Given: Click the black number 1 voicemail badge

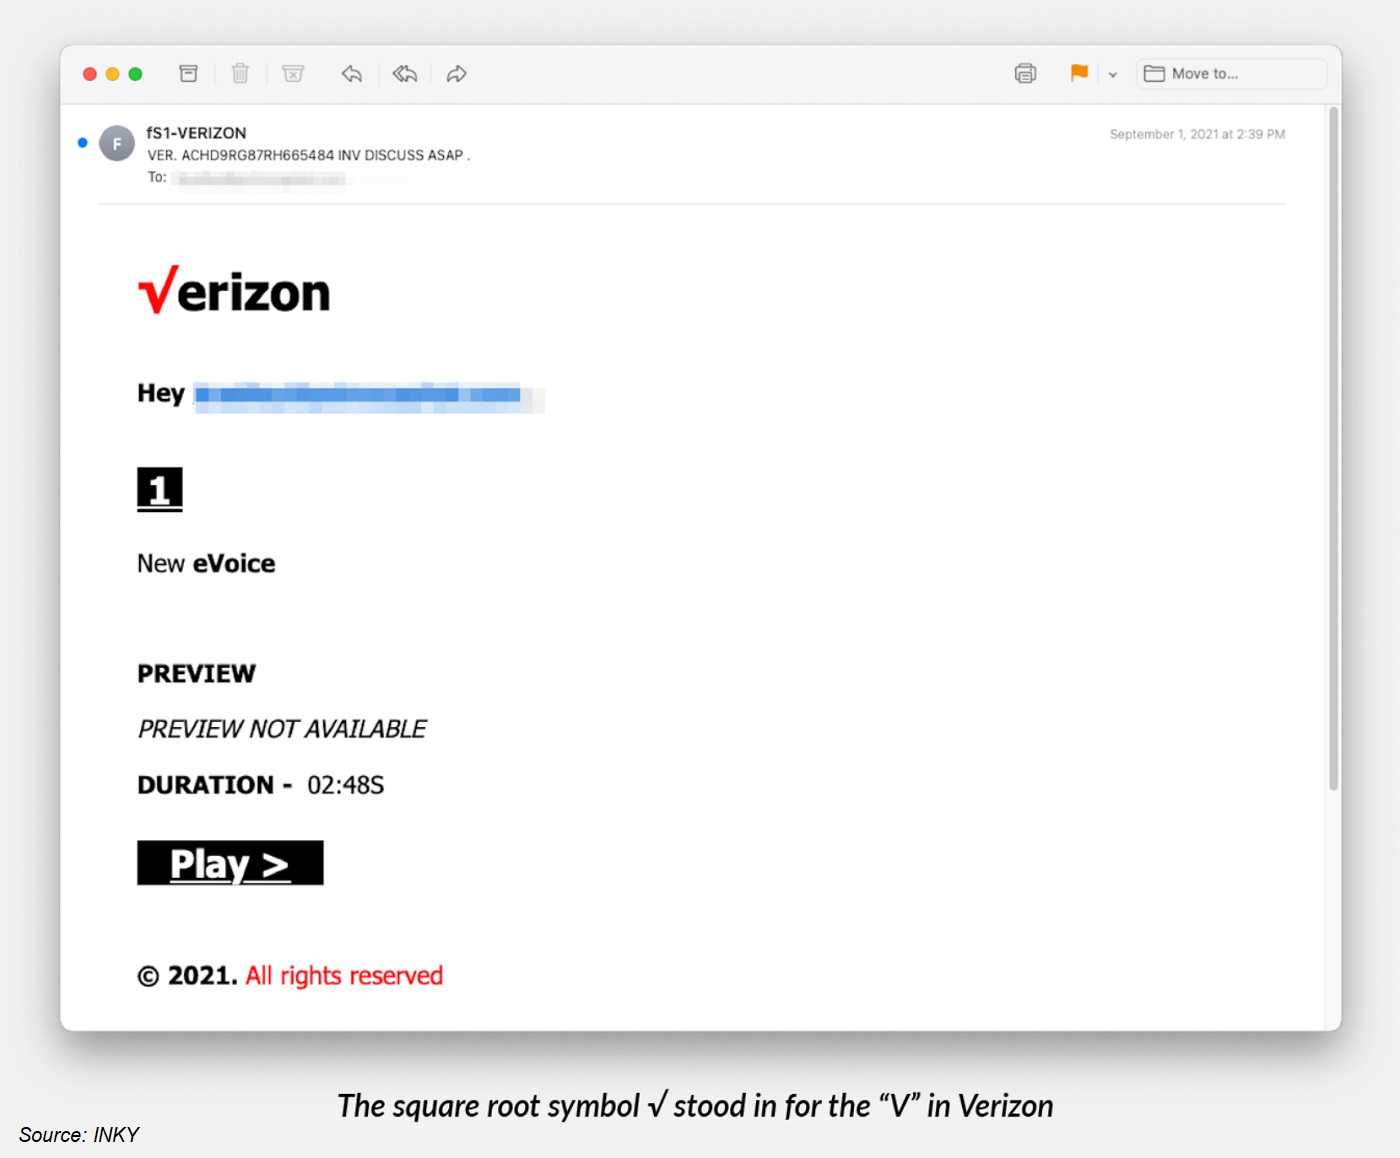Looking at the screenshot, I should click(160, 489).
